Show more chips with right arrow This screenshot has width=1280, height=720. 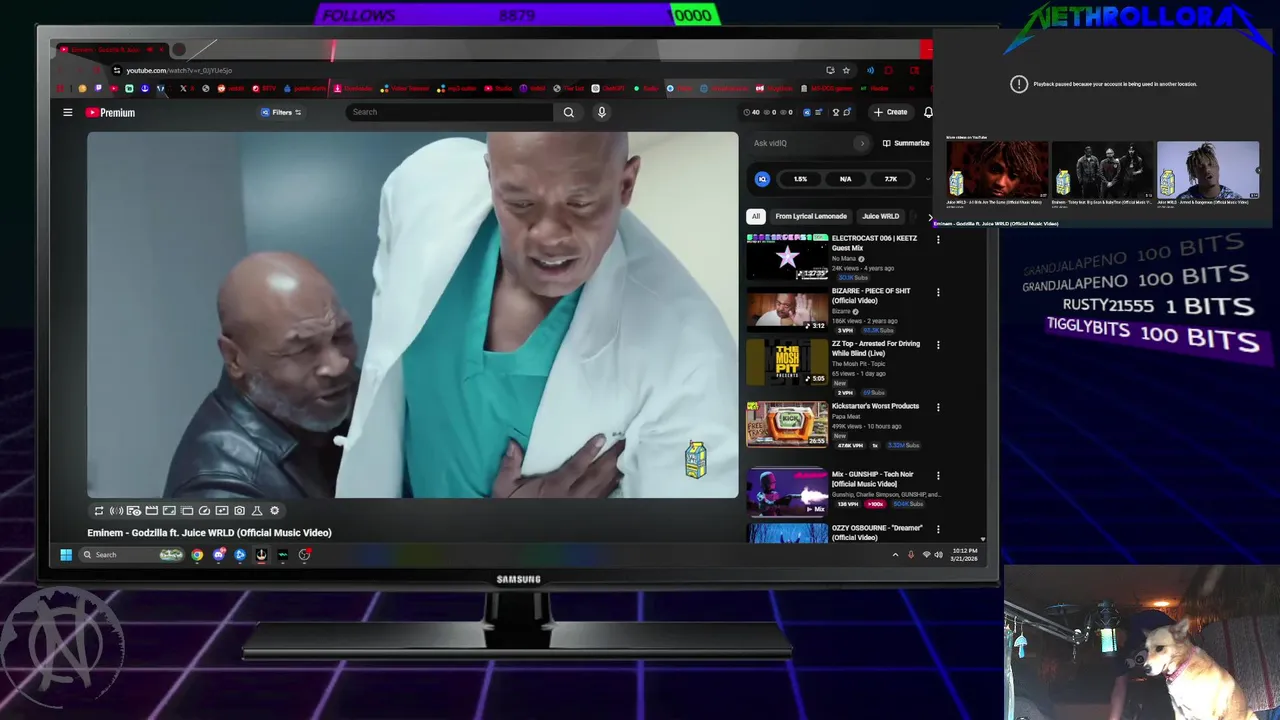point(930,216)
